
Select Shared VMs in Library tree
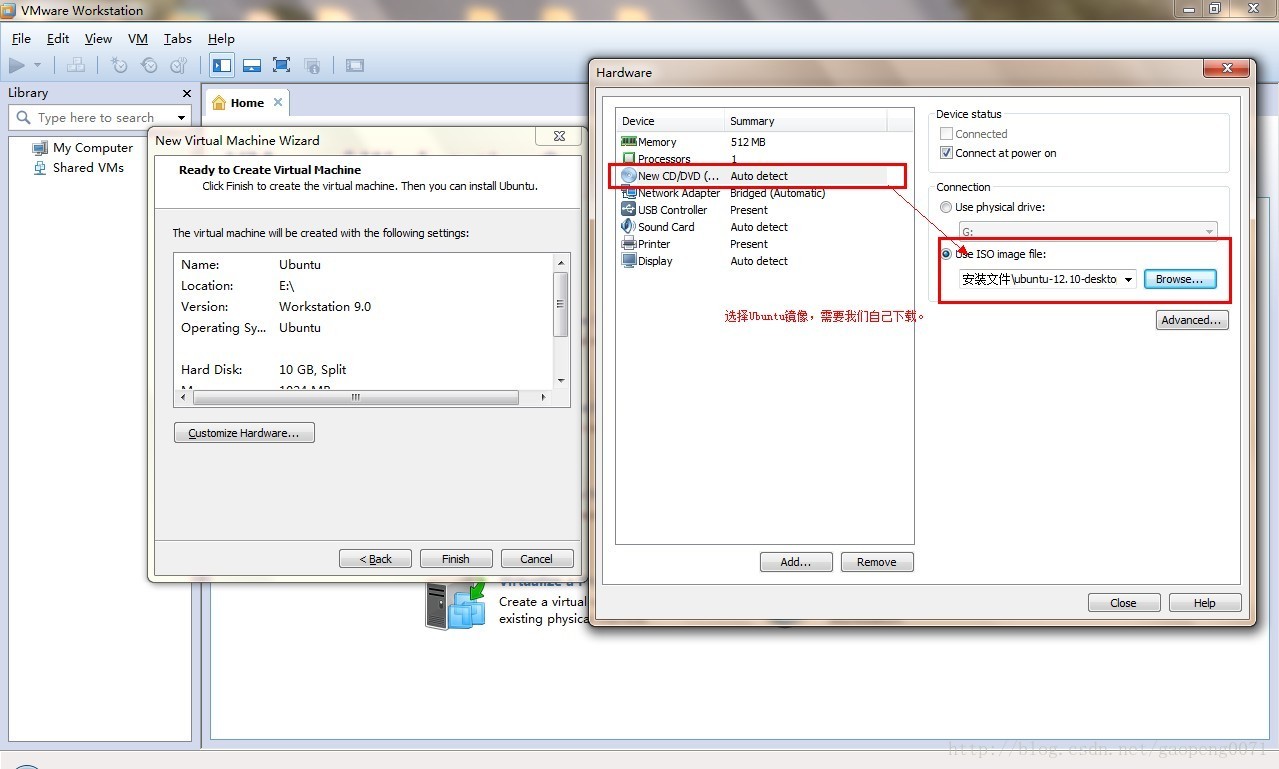pos(88,167)
